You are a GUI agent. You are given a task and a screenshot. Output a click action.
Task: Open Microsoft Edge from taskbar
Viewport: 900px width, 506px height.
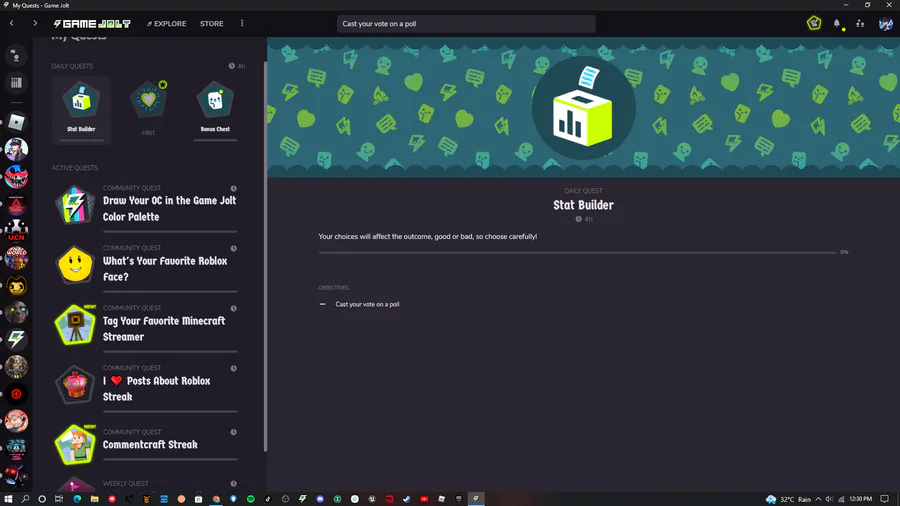77,499
